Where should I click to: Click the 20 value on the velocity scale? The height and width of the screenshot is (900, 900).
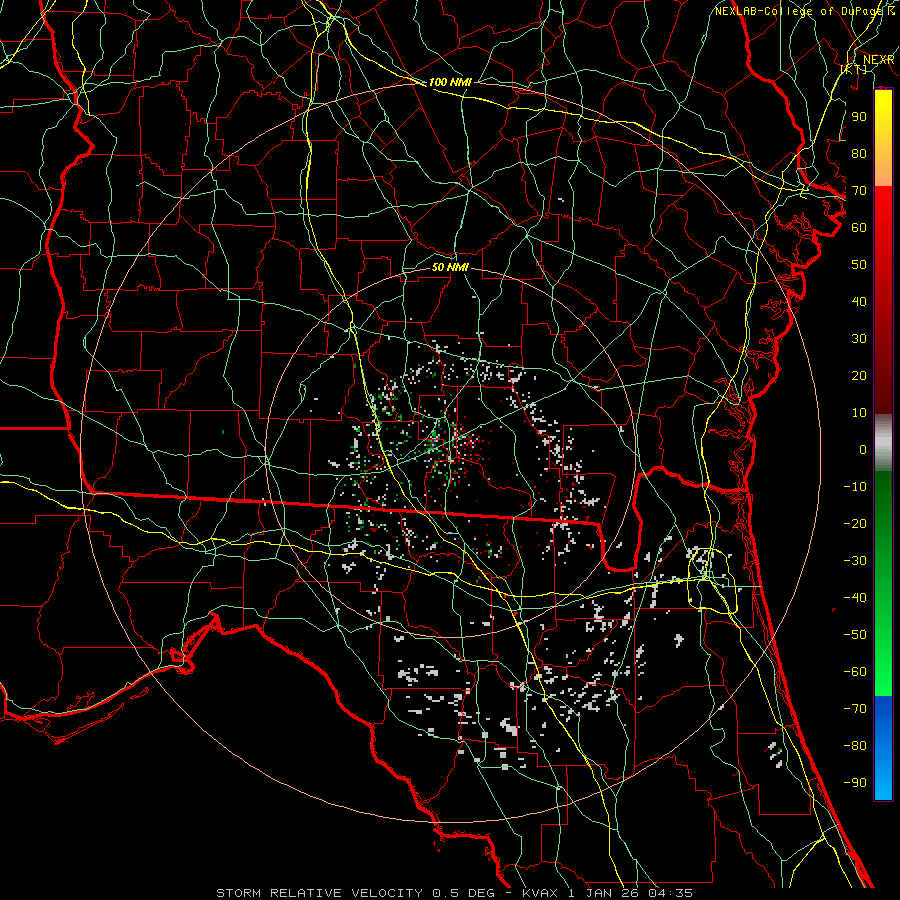coord(859,375)
